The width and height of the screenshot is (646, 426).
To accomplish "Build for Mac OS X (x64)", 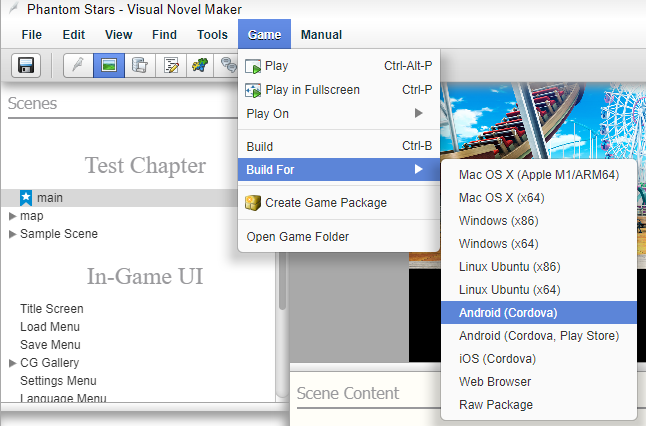I will [539, 198].
